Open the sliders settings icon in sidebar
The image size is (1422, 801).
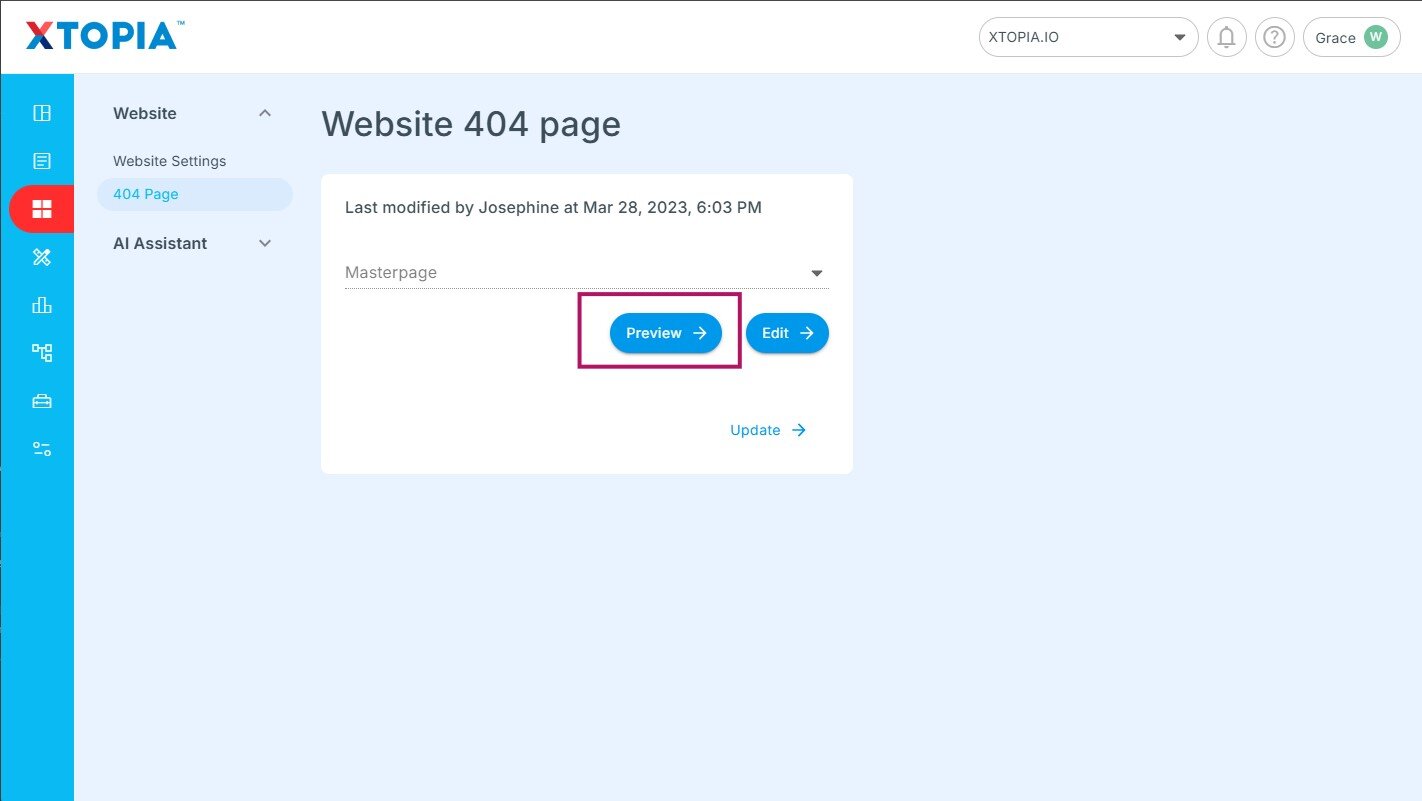point(41,449)
